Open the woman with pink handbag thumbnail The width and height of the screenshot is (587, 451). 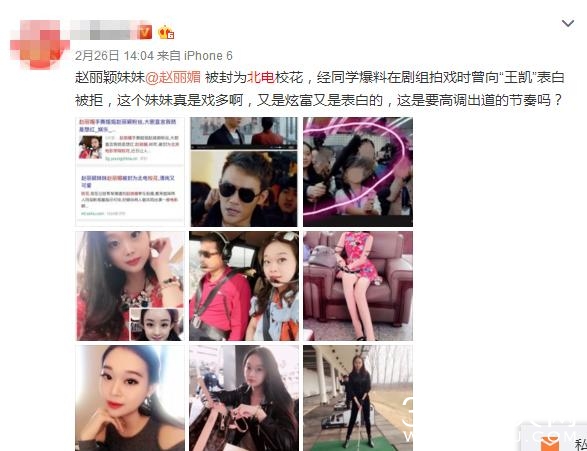pyautogui.click(x=244, y=398)
